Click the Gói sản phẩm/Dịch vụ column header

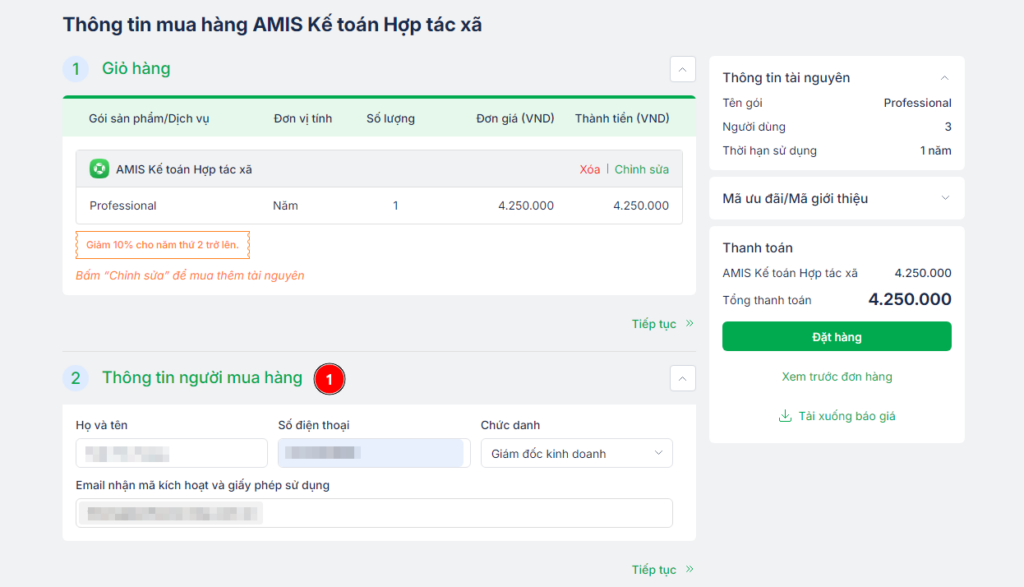click(x=149, y=118)
